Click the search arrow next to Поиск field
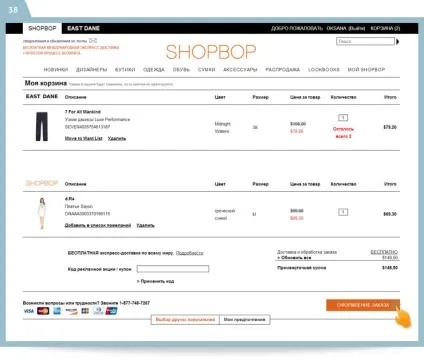424x360 pixels. pos(397,42)
